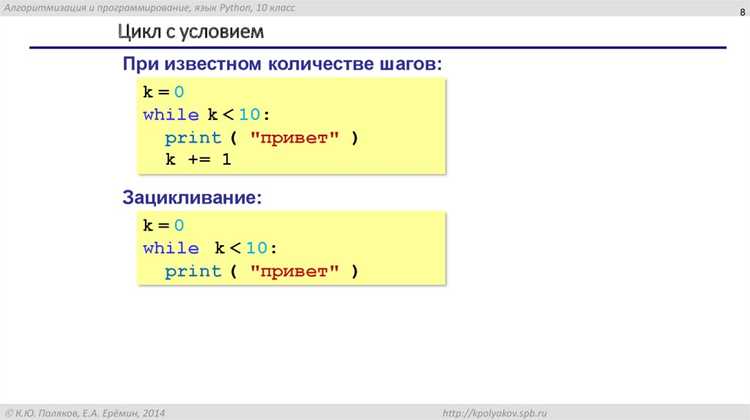This screenshot has height=420, width=750.
Task: Select heading 'При известном количестве шагов:'
Action: tap(282, 64)
